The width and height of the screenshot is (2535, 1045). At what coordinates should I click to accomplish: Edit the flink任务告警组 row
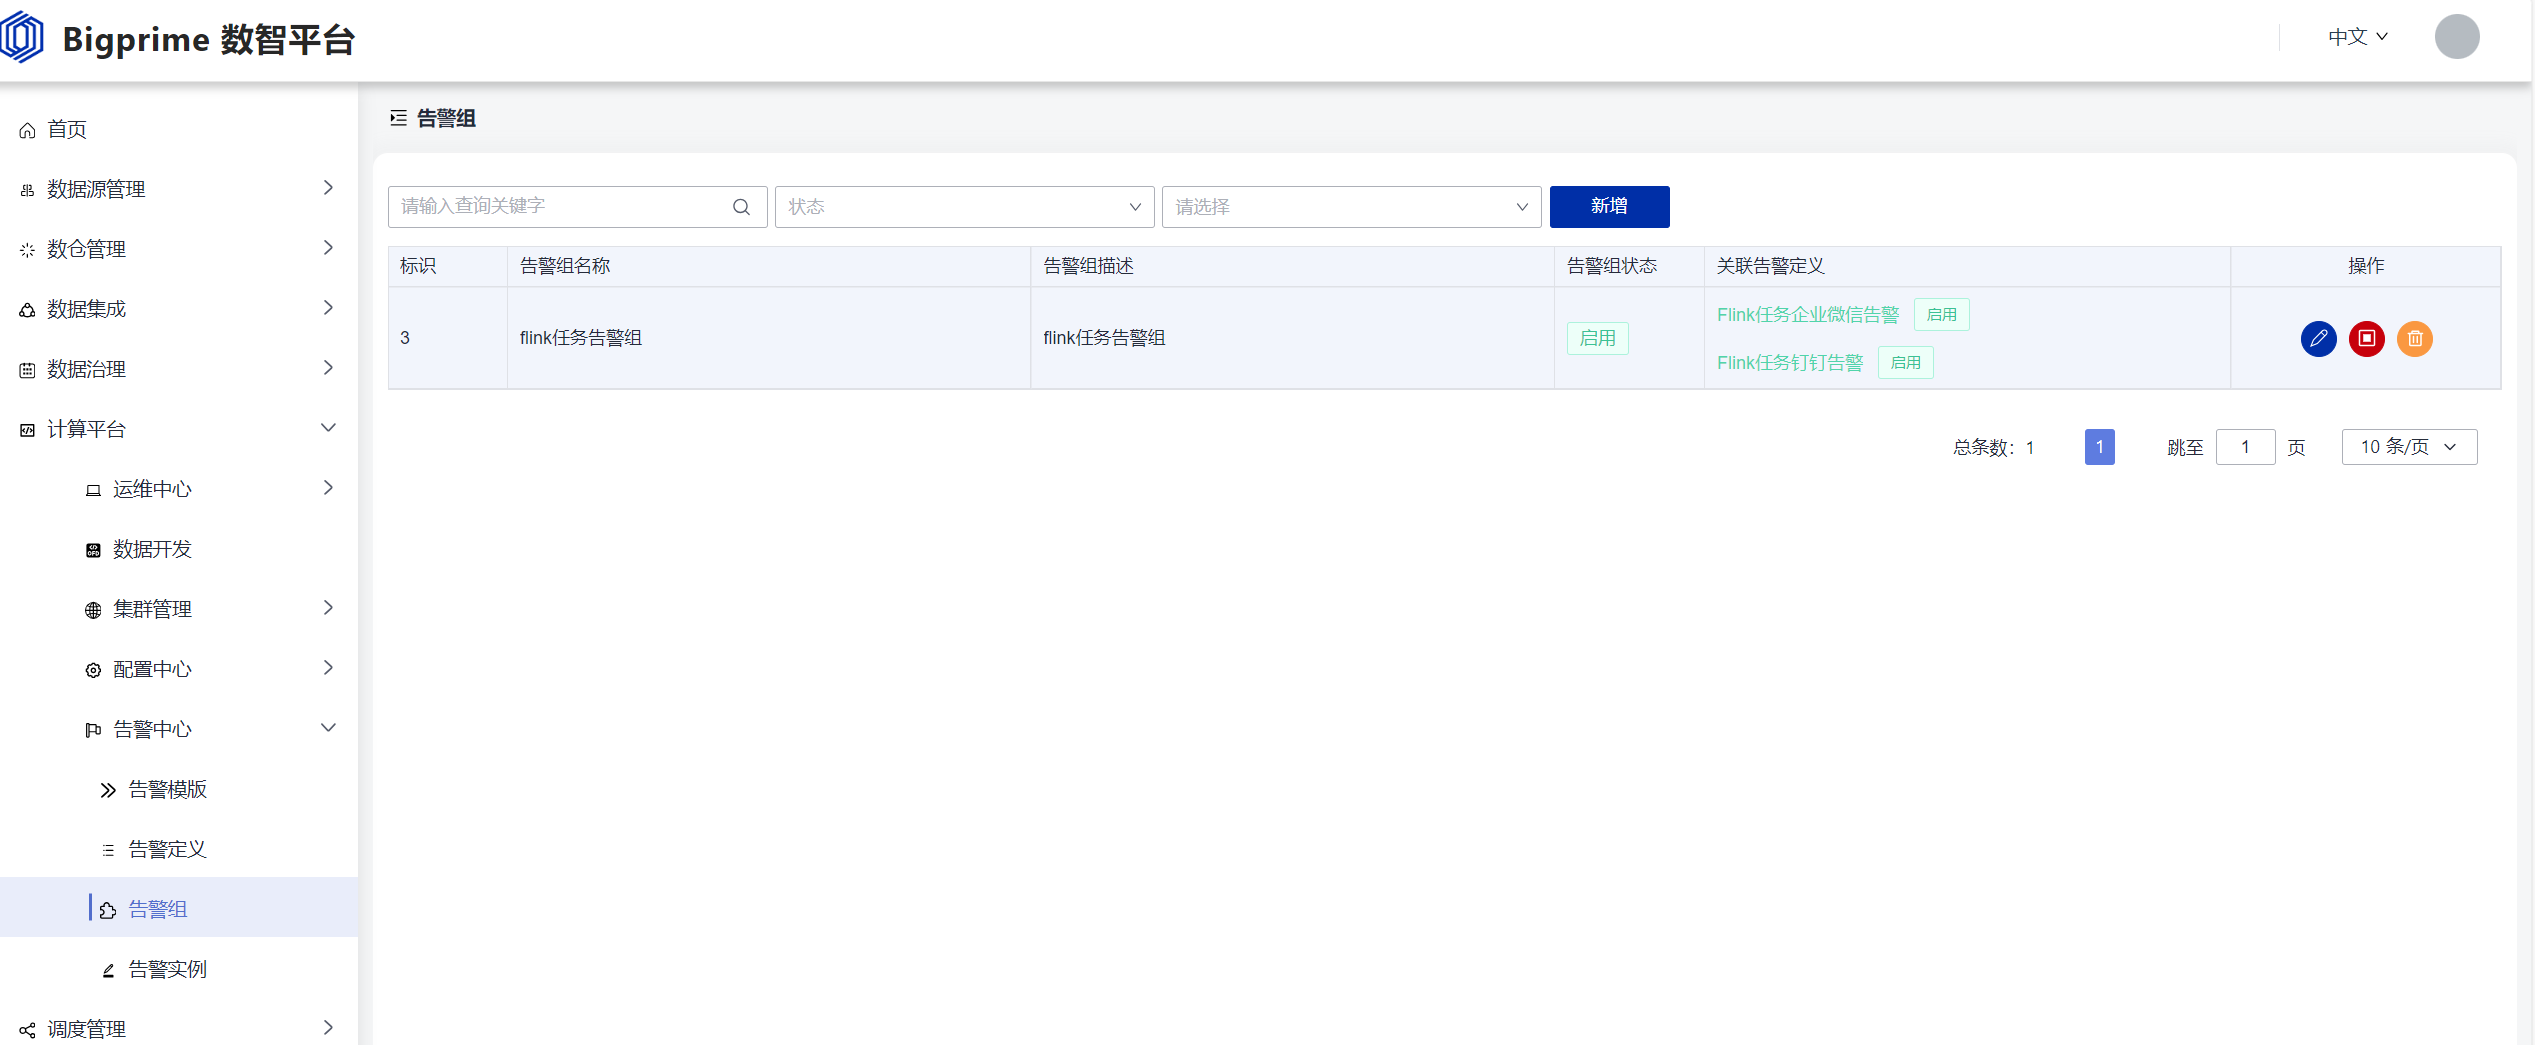2318,339
